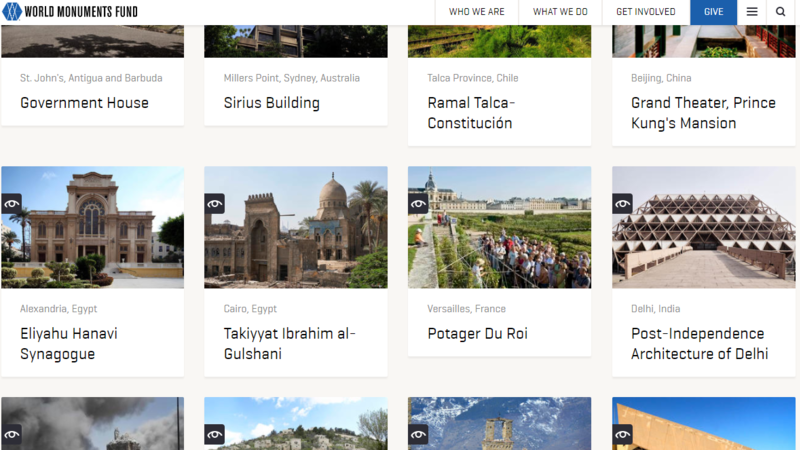Open the hamburger menu icon
800x450 pixels.
tap(752, 12)
